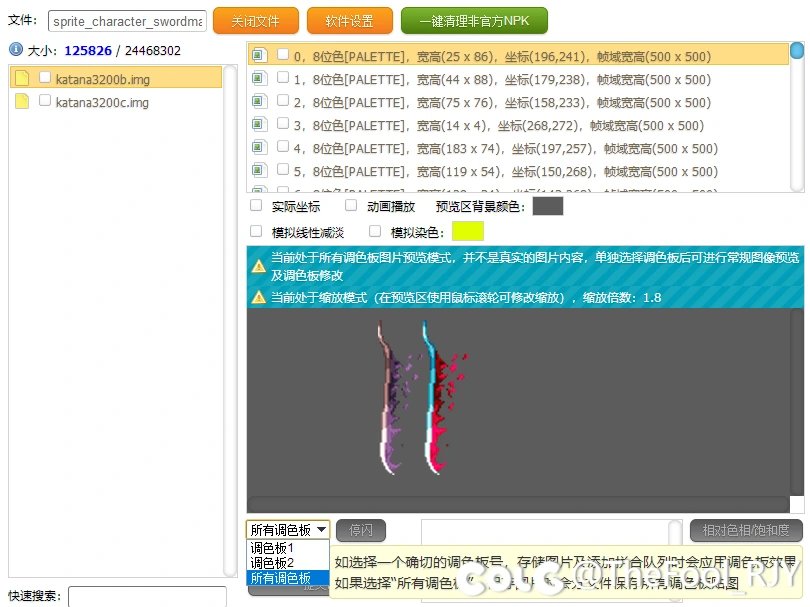Image resolution: width=810 pixels, height=607 pixels.
Task: Click the 相对色相饱和度 button
Action: [746, 530]
